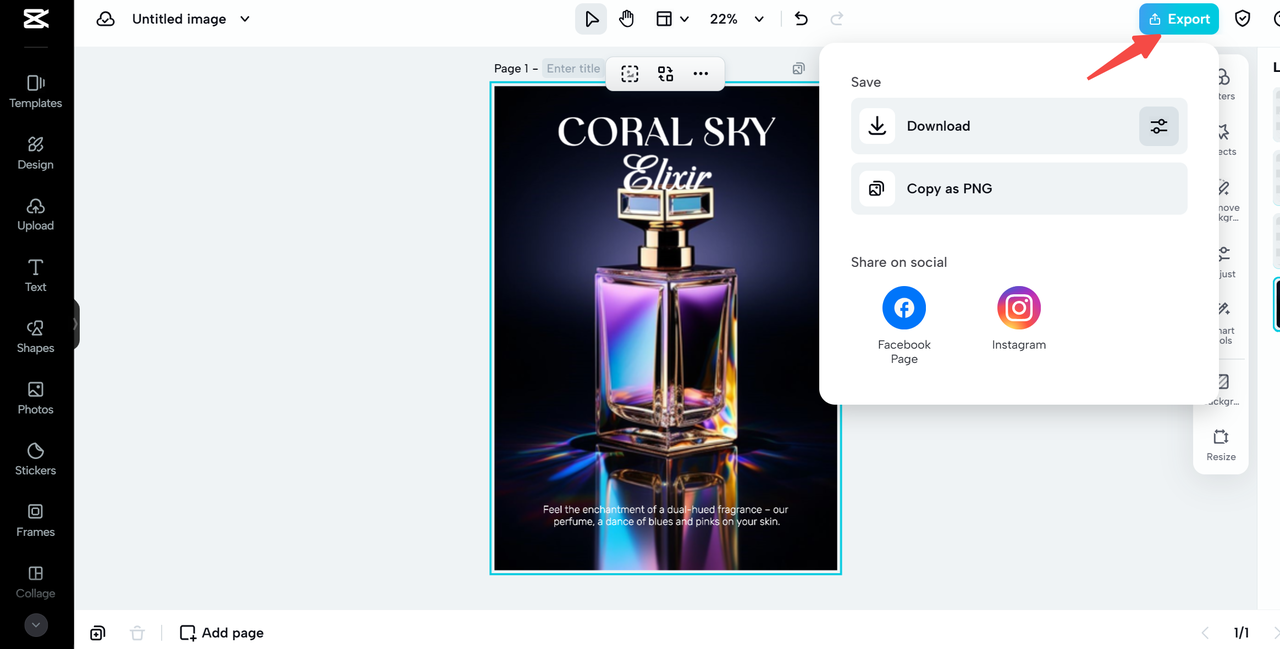
Task: Click the 1/1 page indicator
Action: (x=1241, y=633)
